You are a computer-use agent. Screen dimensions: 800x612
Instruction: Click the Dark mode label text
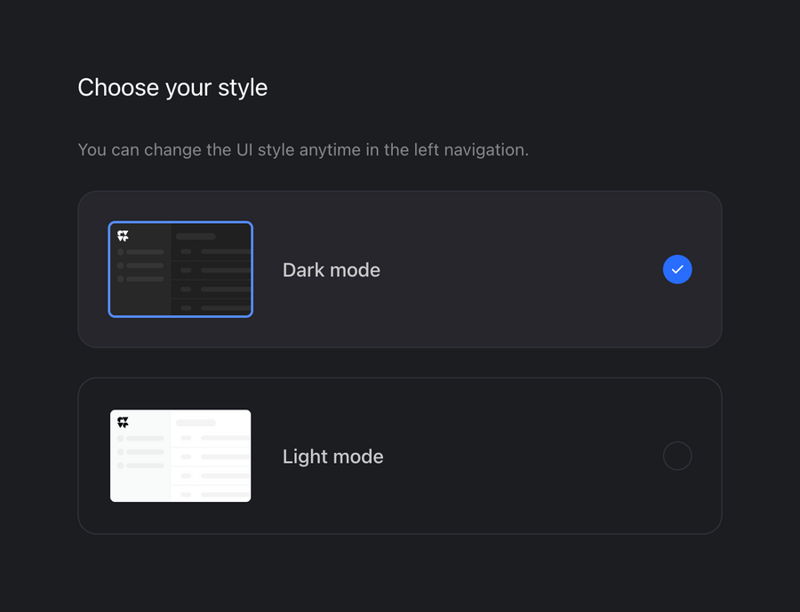(331, 269)
